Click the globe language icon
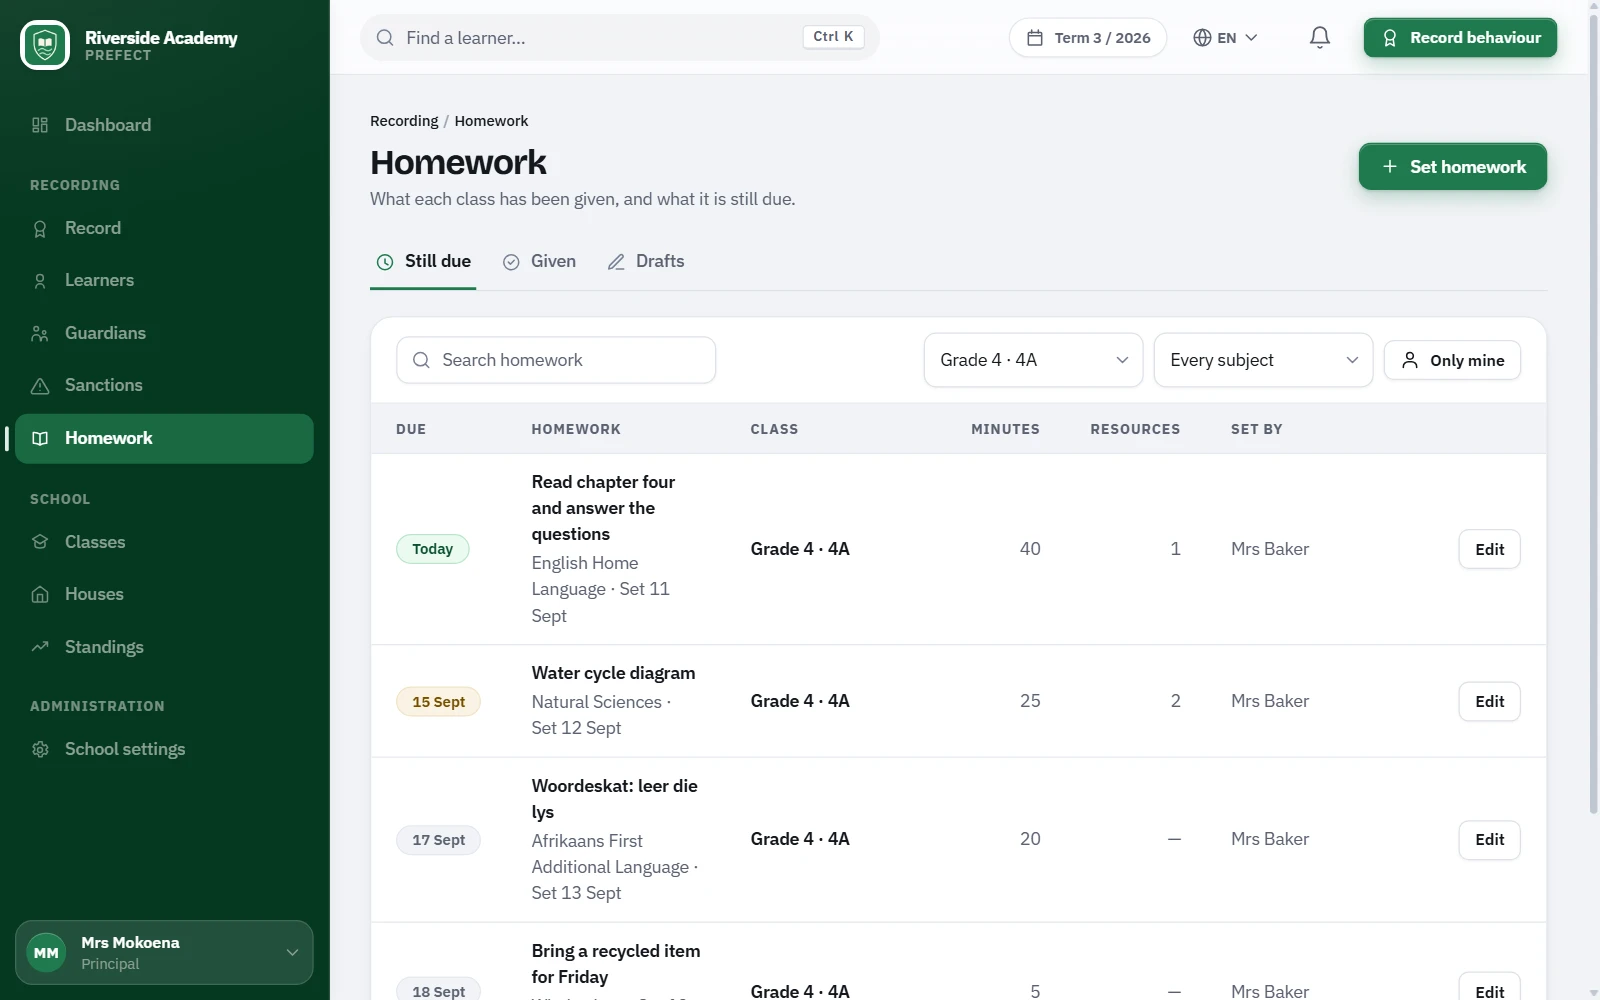This screenshot has width=1600, height=1000. [x=1202, y=38]
